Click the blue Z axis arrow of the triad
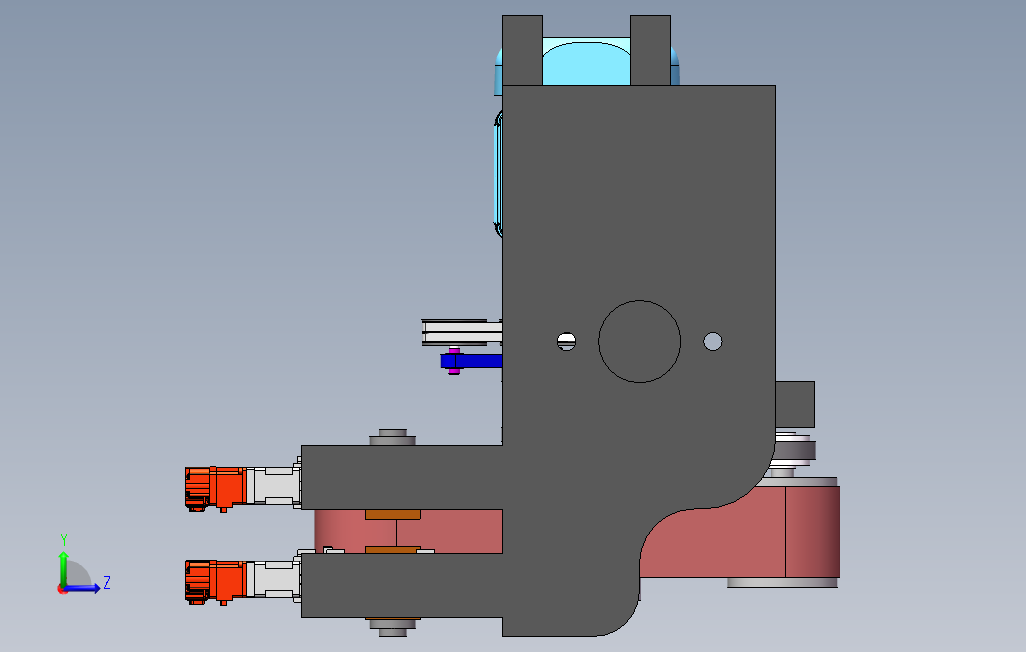The height and width of the screenshot is (652, 1026). [x=83, y=589]
